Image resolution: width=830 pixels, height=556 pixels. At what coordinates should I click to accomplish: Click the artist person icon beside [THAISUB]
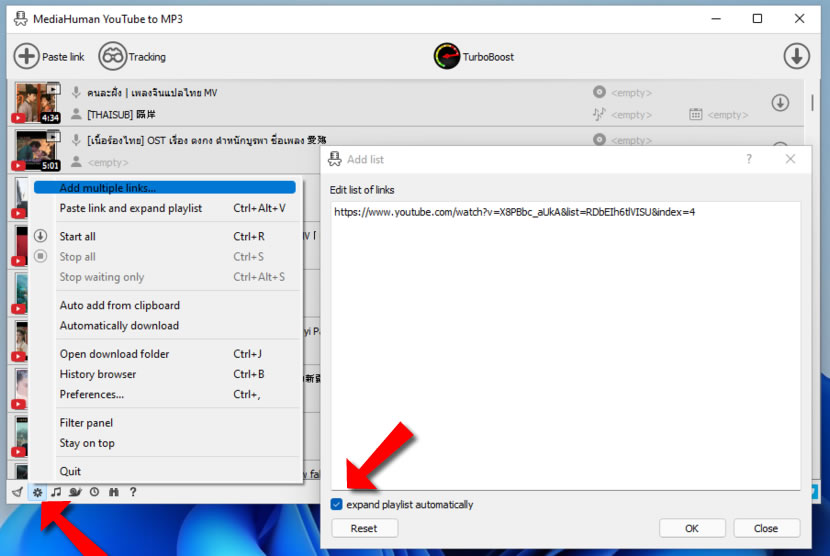click(x=76, y=114)
